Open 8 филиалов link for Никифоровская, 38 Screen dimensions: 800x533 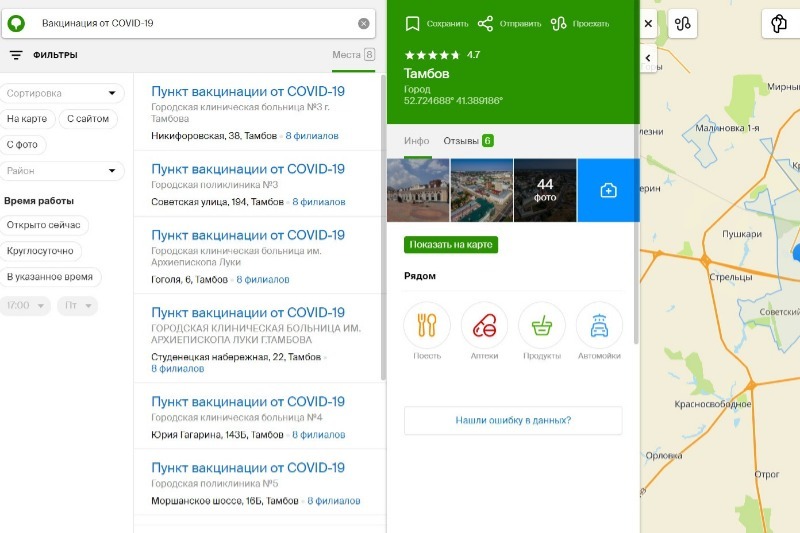(312, 136)
